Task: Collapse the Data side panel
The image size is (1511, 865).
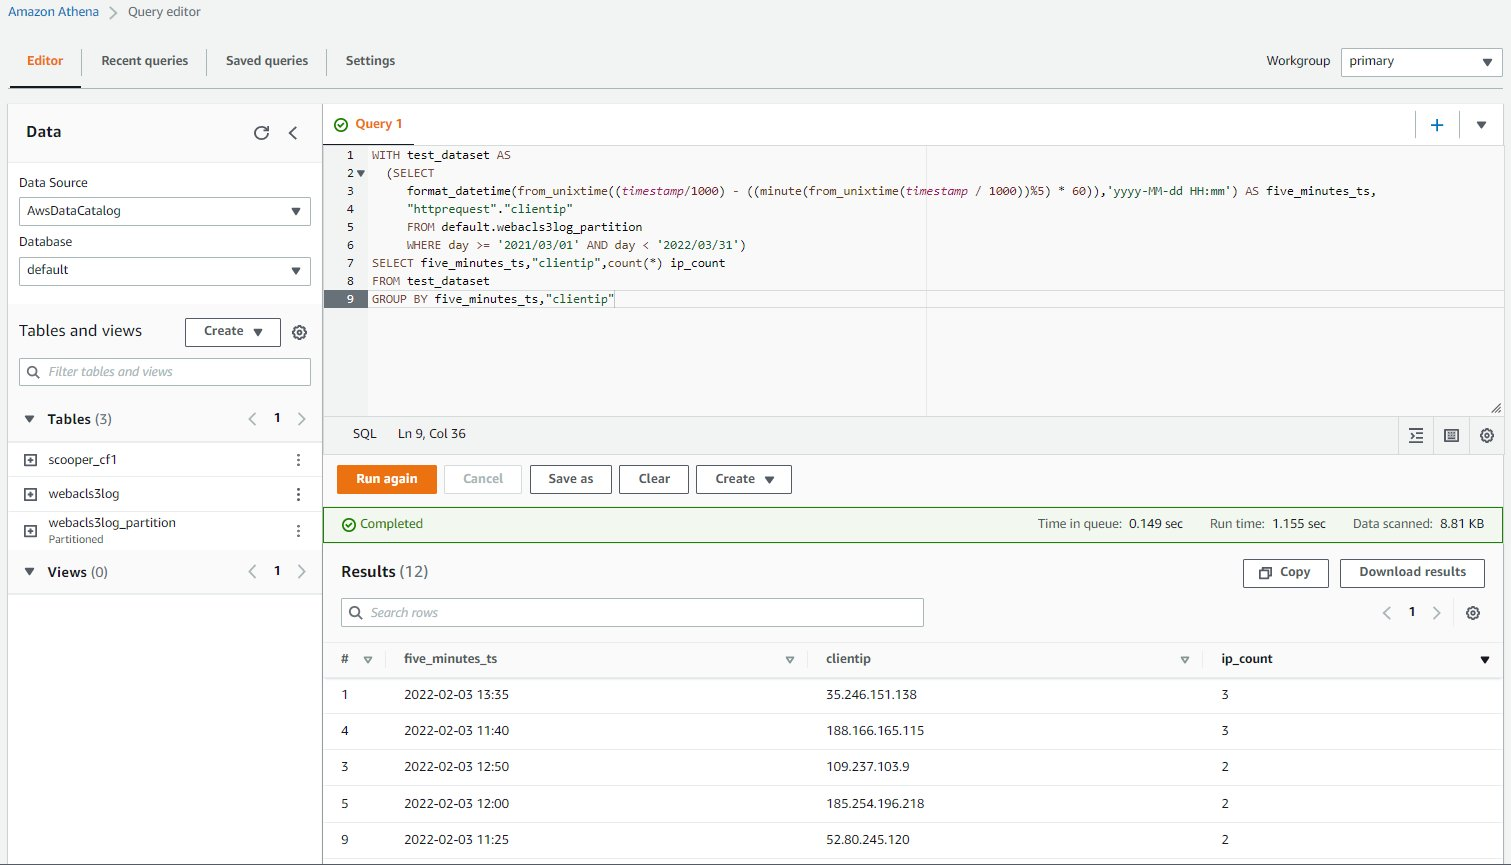Action: (293, 133)
